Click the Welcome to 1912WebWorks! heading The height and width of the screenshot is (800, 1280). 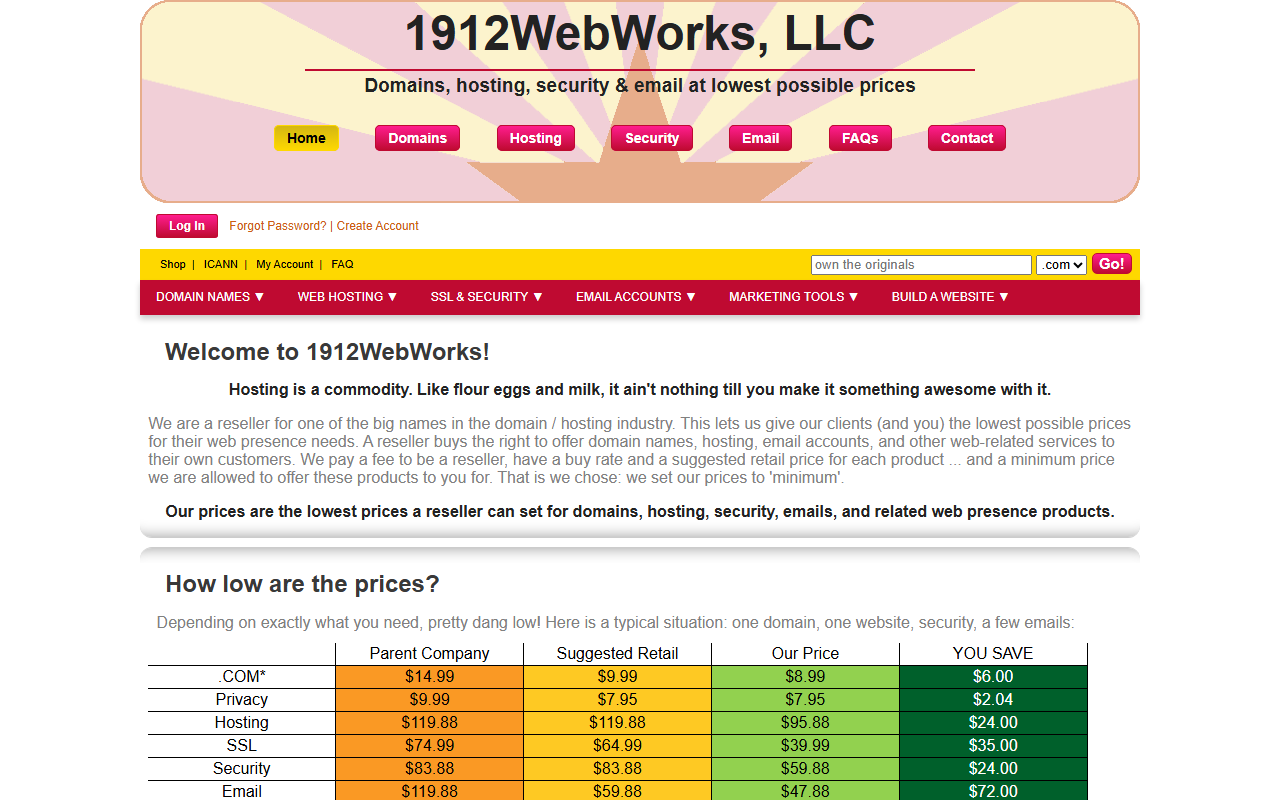tap(327, 352)
